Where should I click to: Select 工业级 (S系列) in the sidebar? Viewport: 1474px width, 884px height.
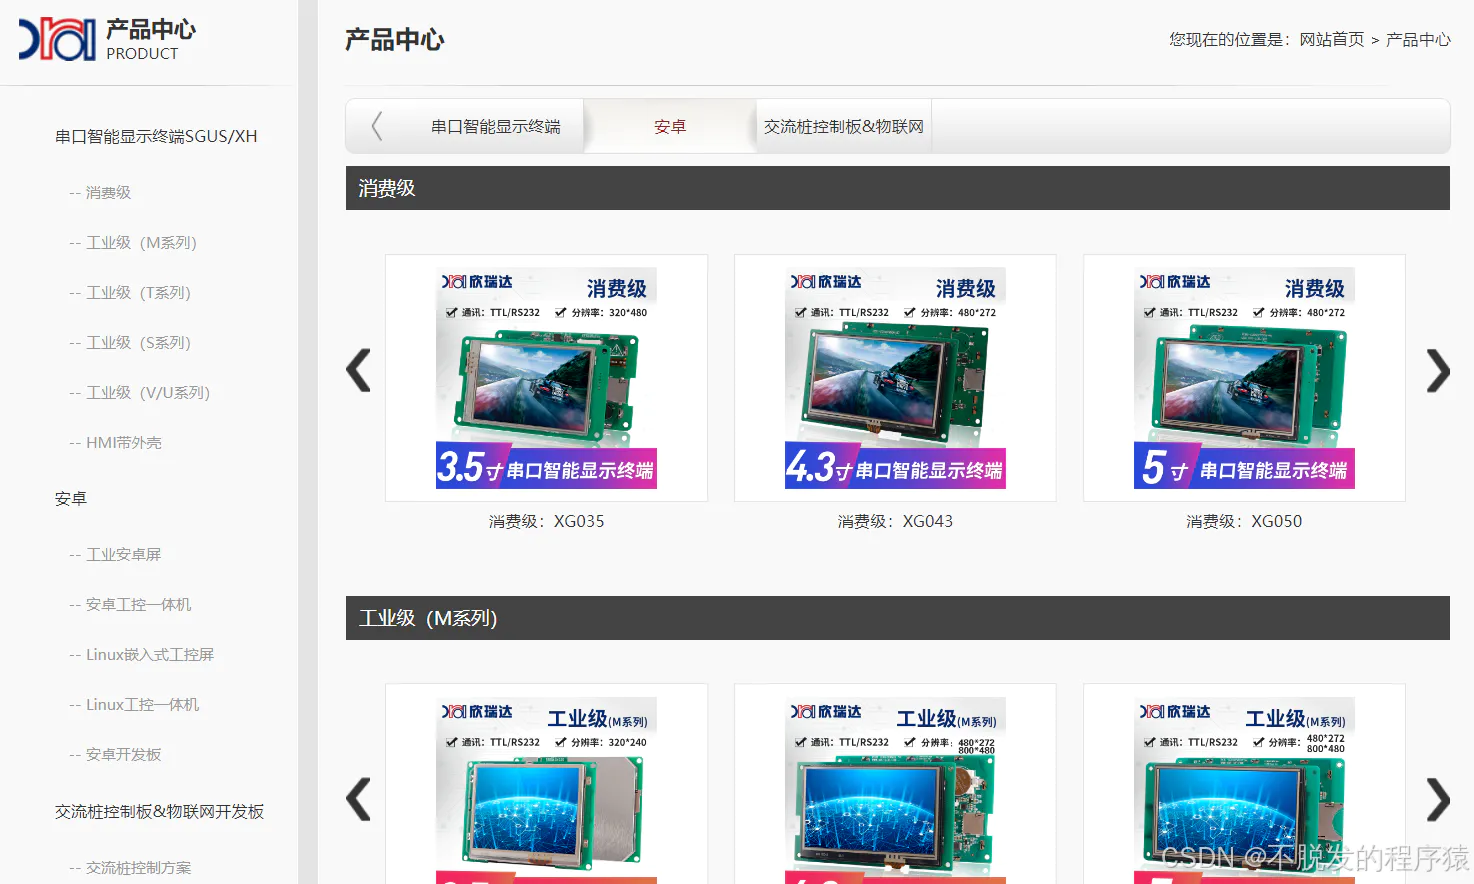point(138,342)
